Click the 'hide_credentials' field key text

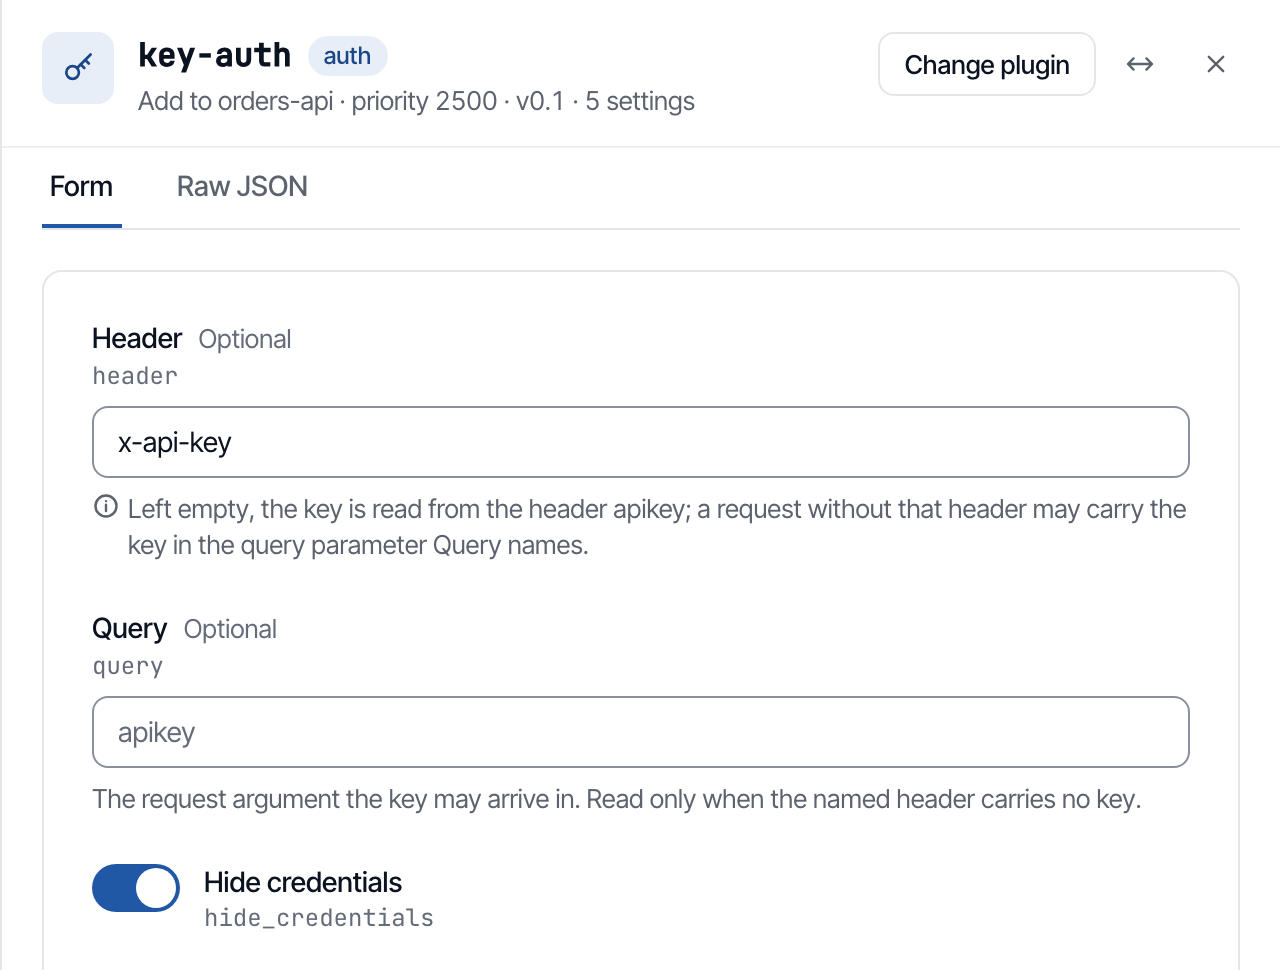click(319, 918)
